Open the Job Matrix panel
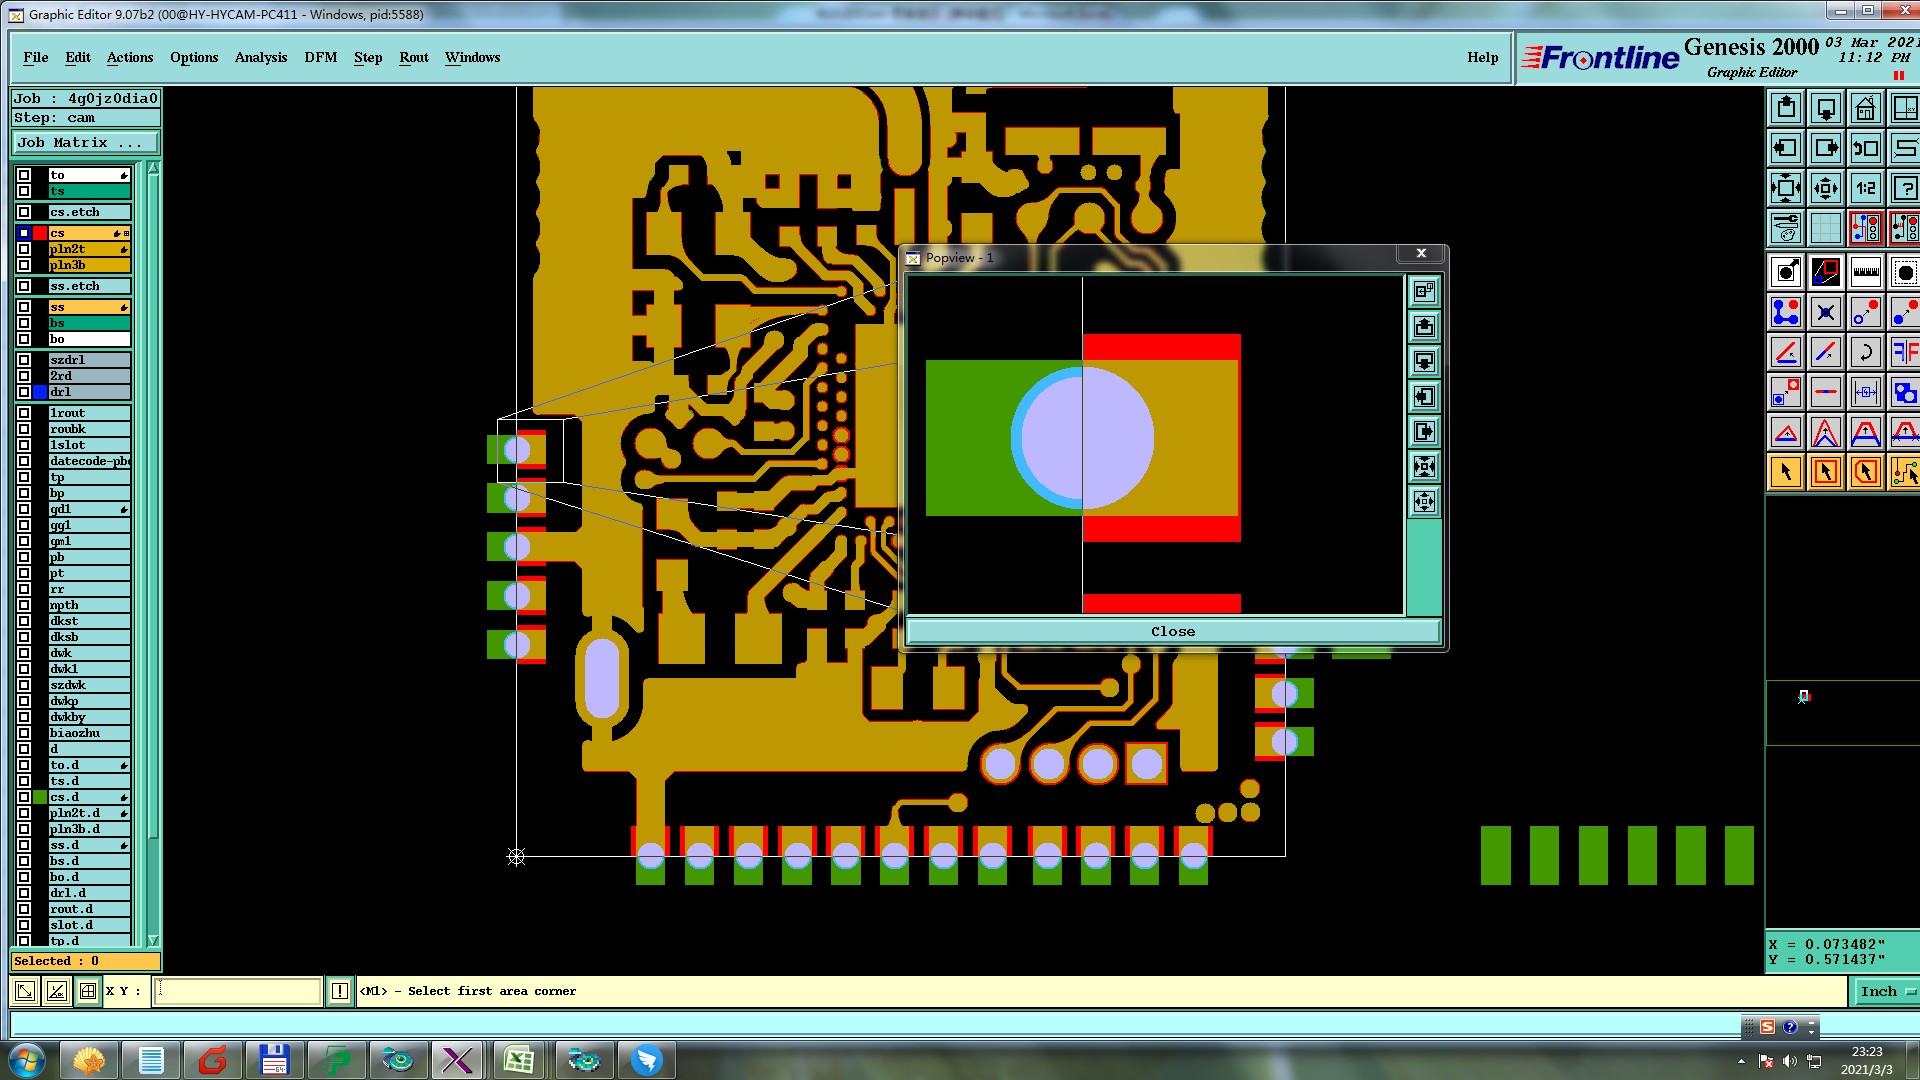 tap(85, 143)
